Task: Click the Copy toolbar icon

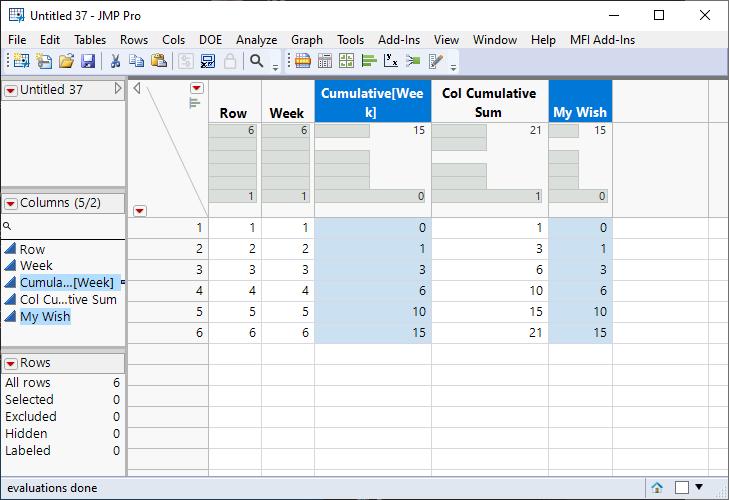Action: (x=136, y=61)
